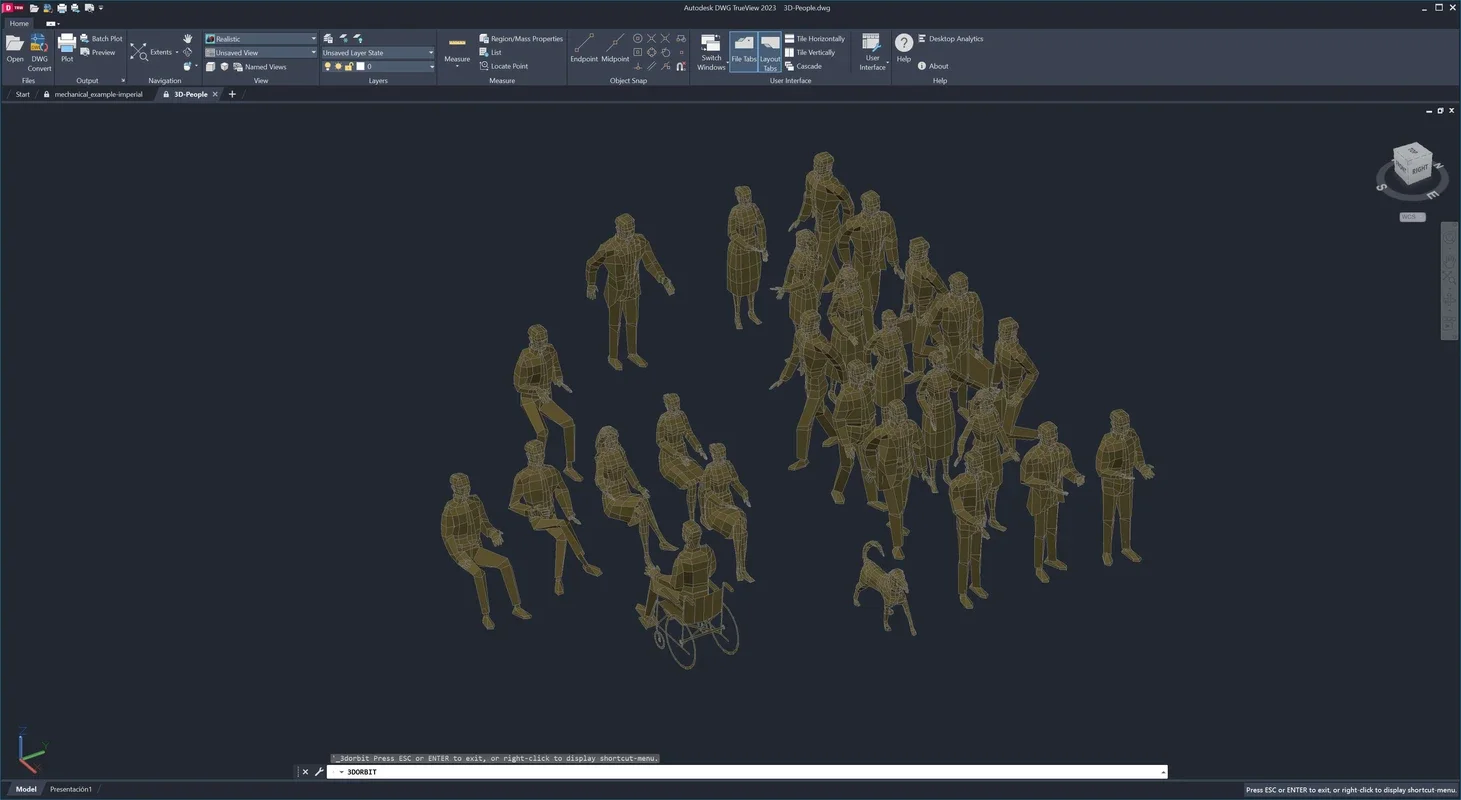Activate the Pan hand tool in Navigation
This screenshot has width=1461, height=800.
[x=187, y=39]
